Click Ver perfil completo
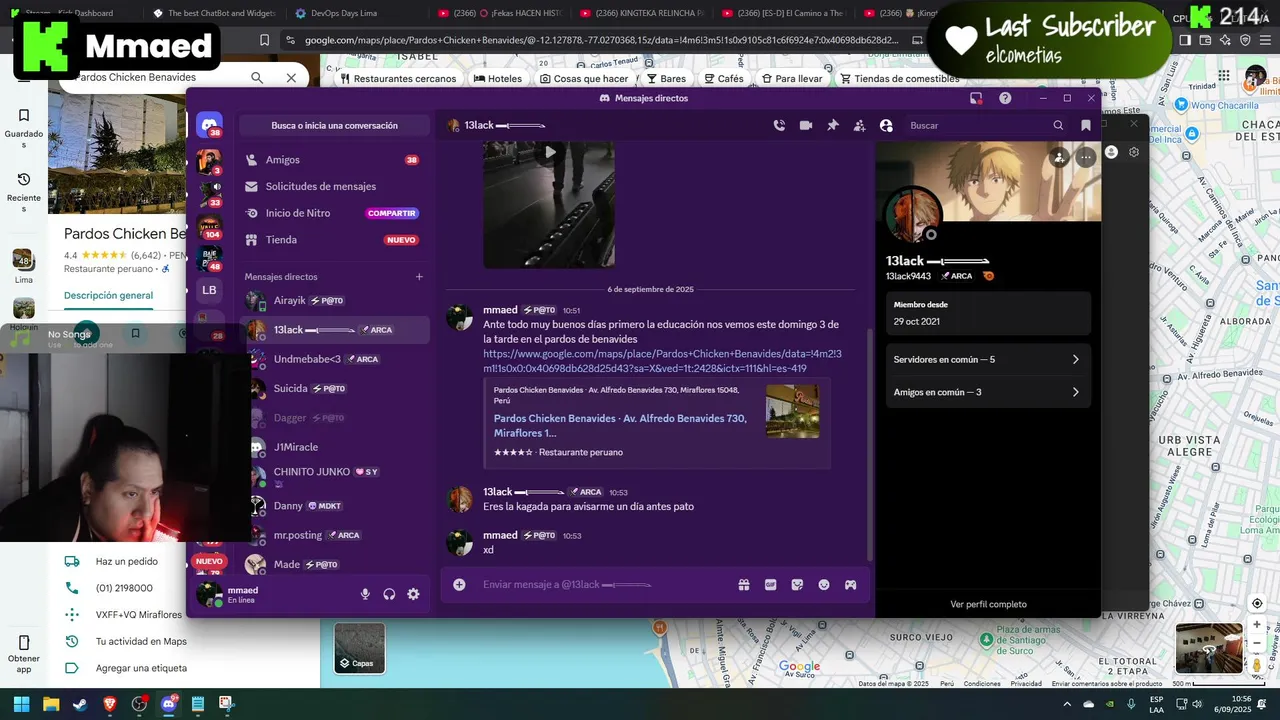Screen dimensions: 1280x720 (988, 604)
